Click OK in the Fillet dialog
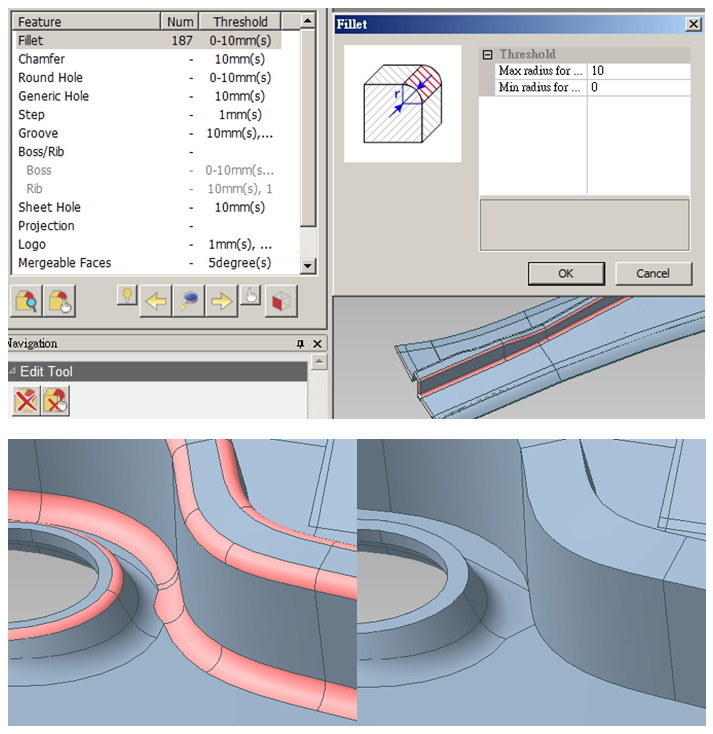The image size is (713, 734). (566, 273)
